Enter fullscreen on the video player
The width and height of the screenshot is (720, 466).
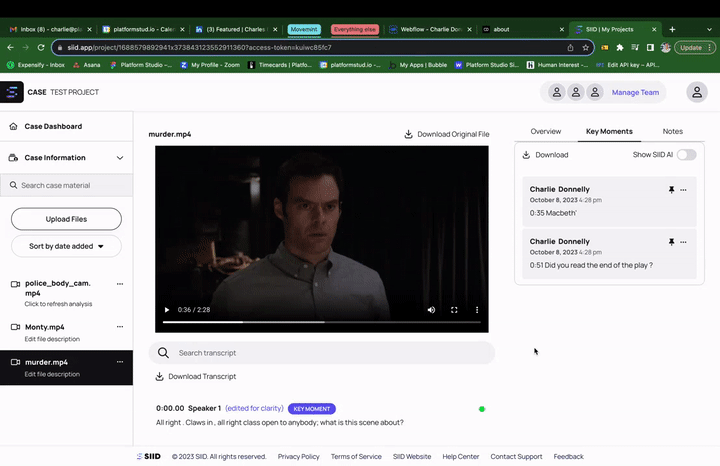point(454,310)
